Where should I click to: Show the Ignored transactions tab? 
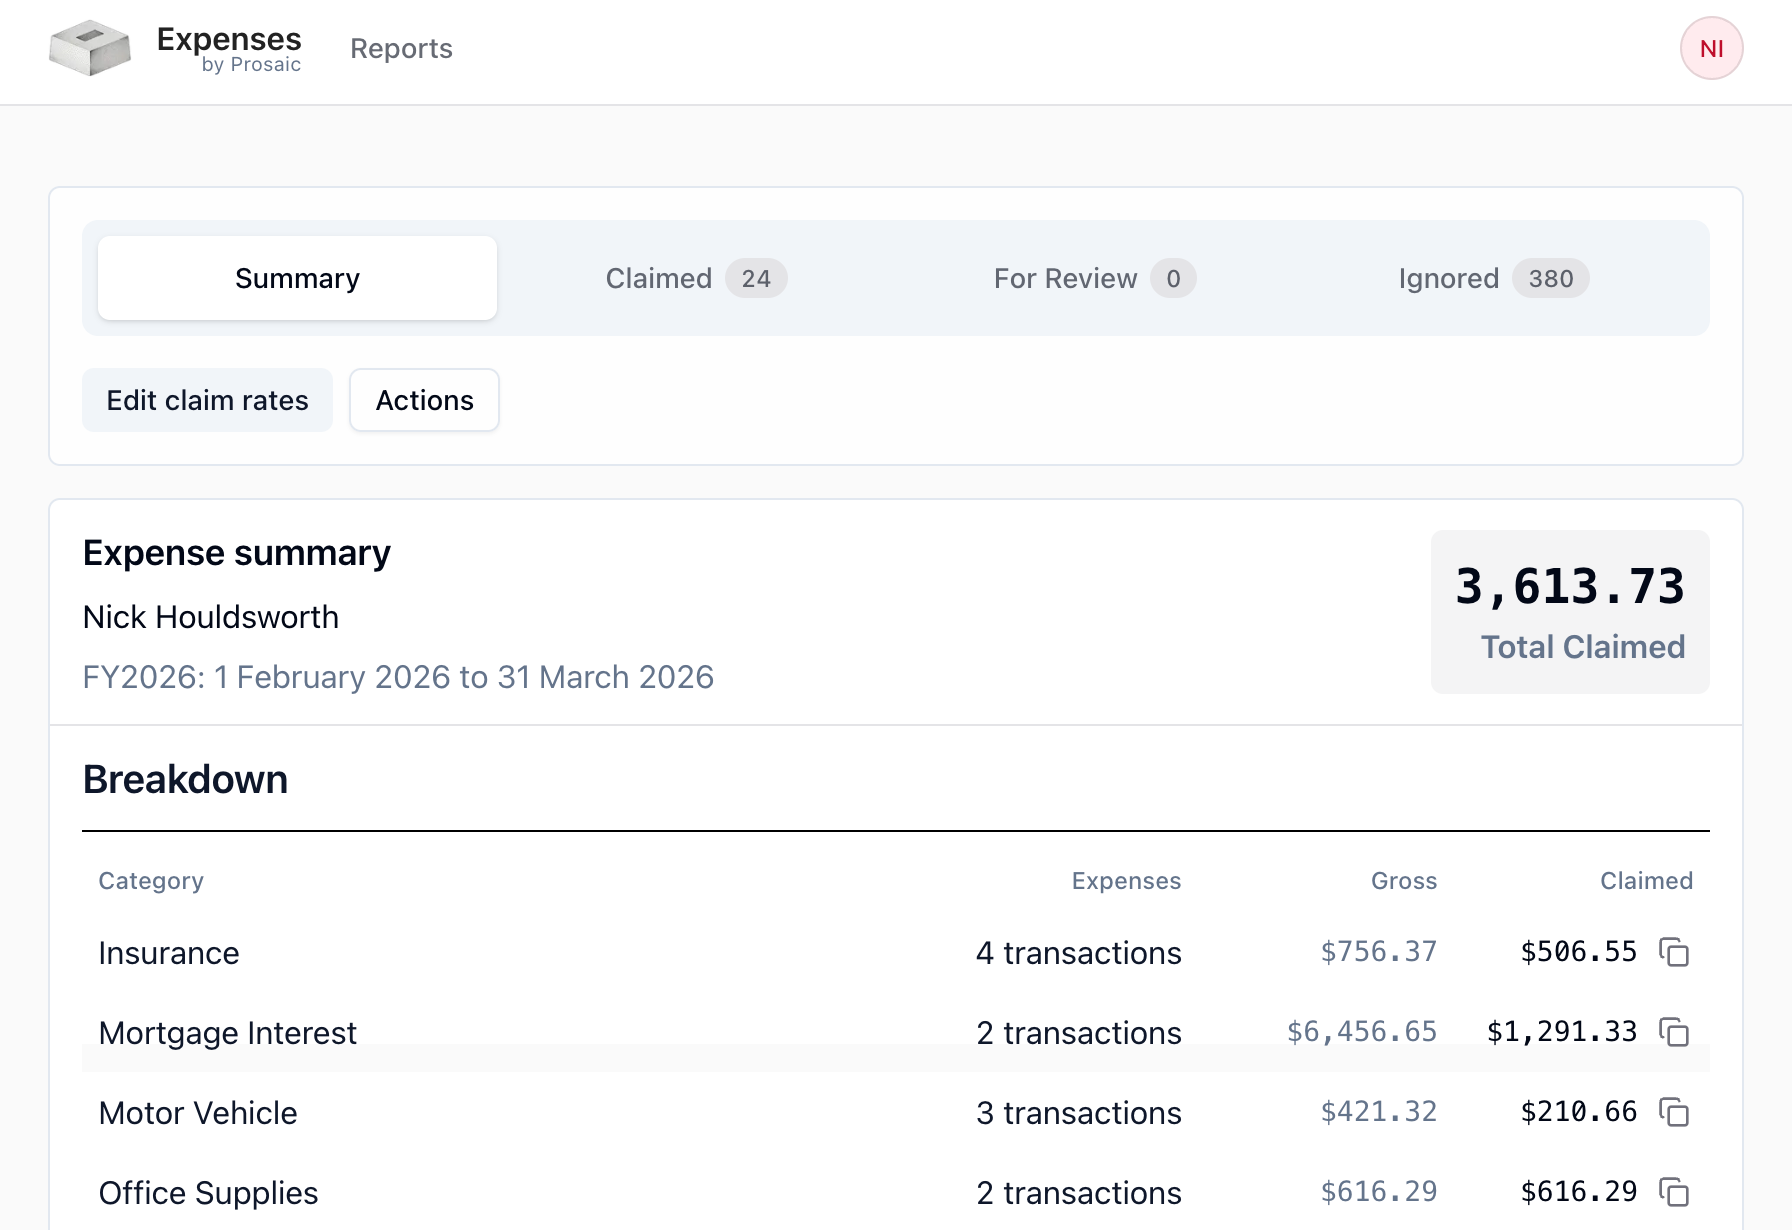tap(1494, 278)
